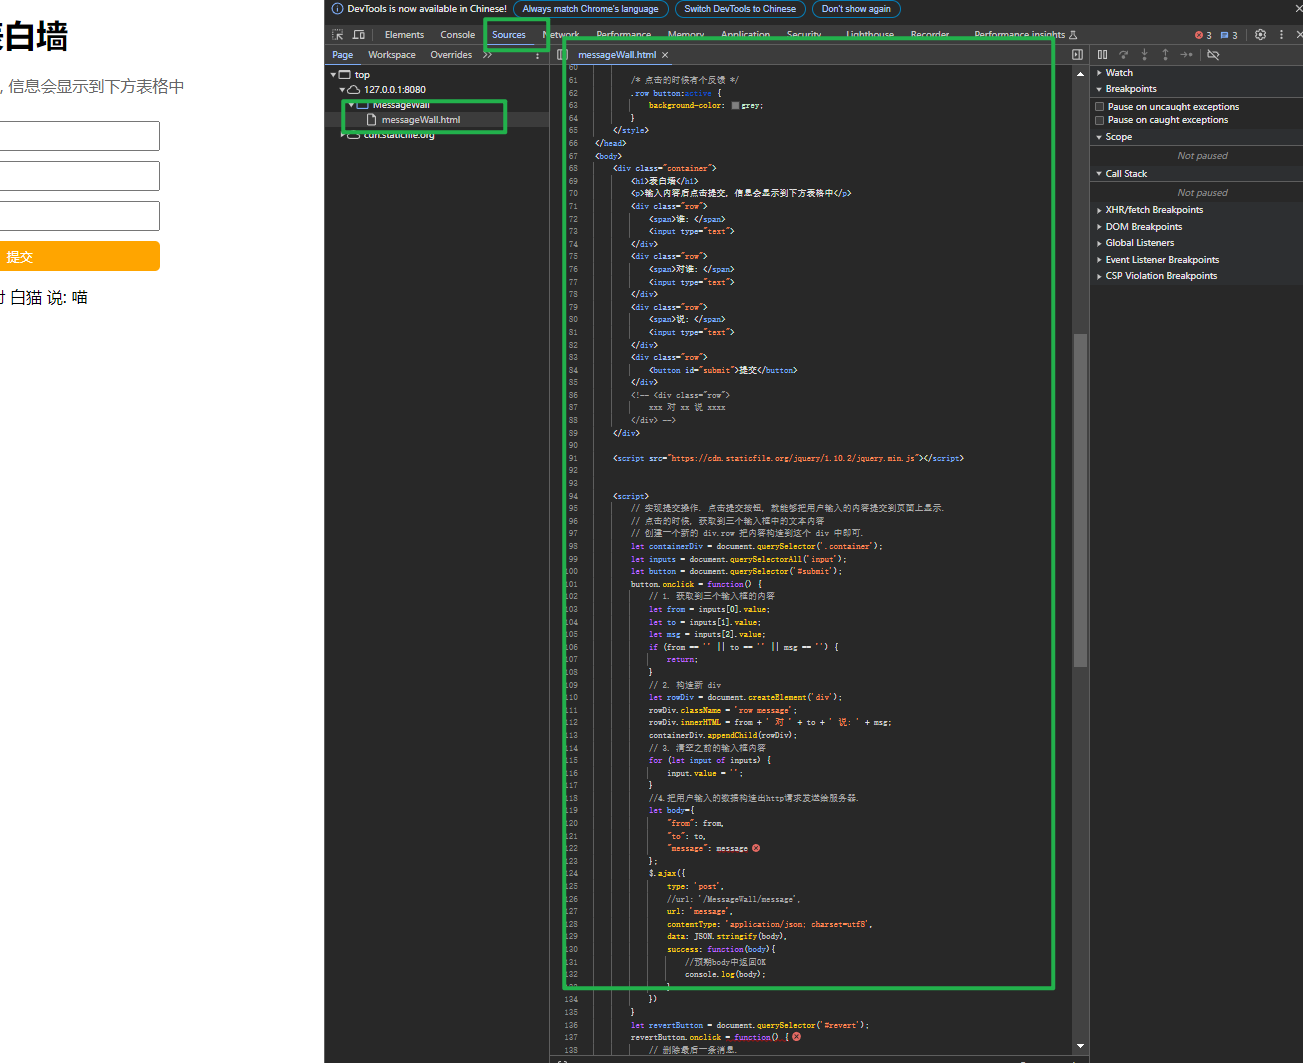This screenshot has width=1303, height=1063.
Task: Click the jquery.min.js script URL in code
Action: point(794,458)
